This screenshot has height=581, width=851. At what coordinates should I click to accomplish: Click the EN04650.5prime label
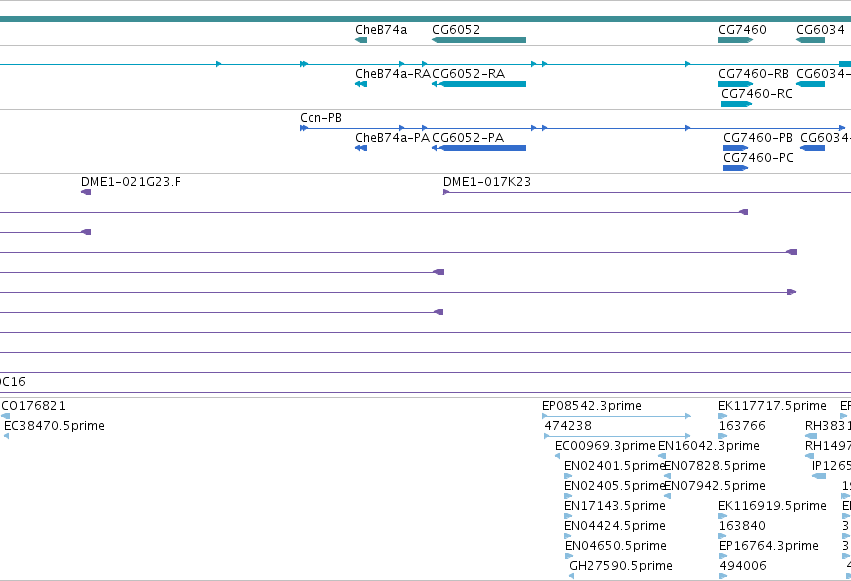(615, 546)
